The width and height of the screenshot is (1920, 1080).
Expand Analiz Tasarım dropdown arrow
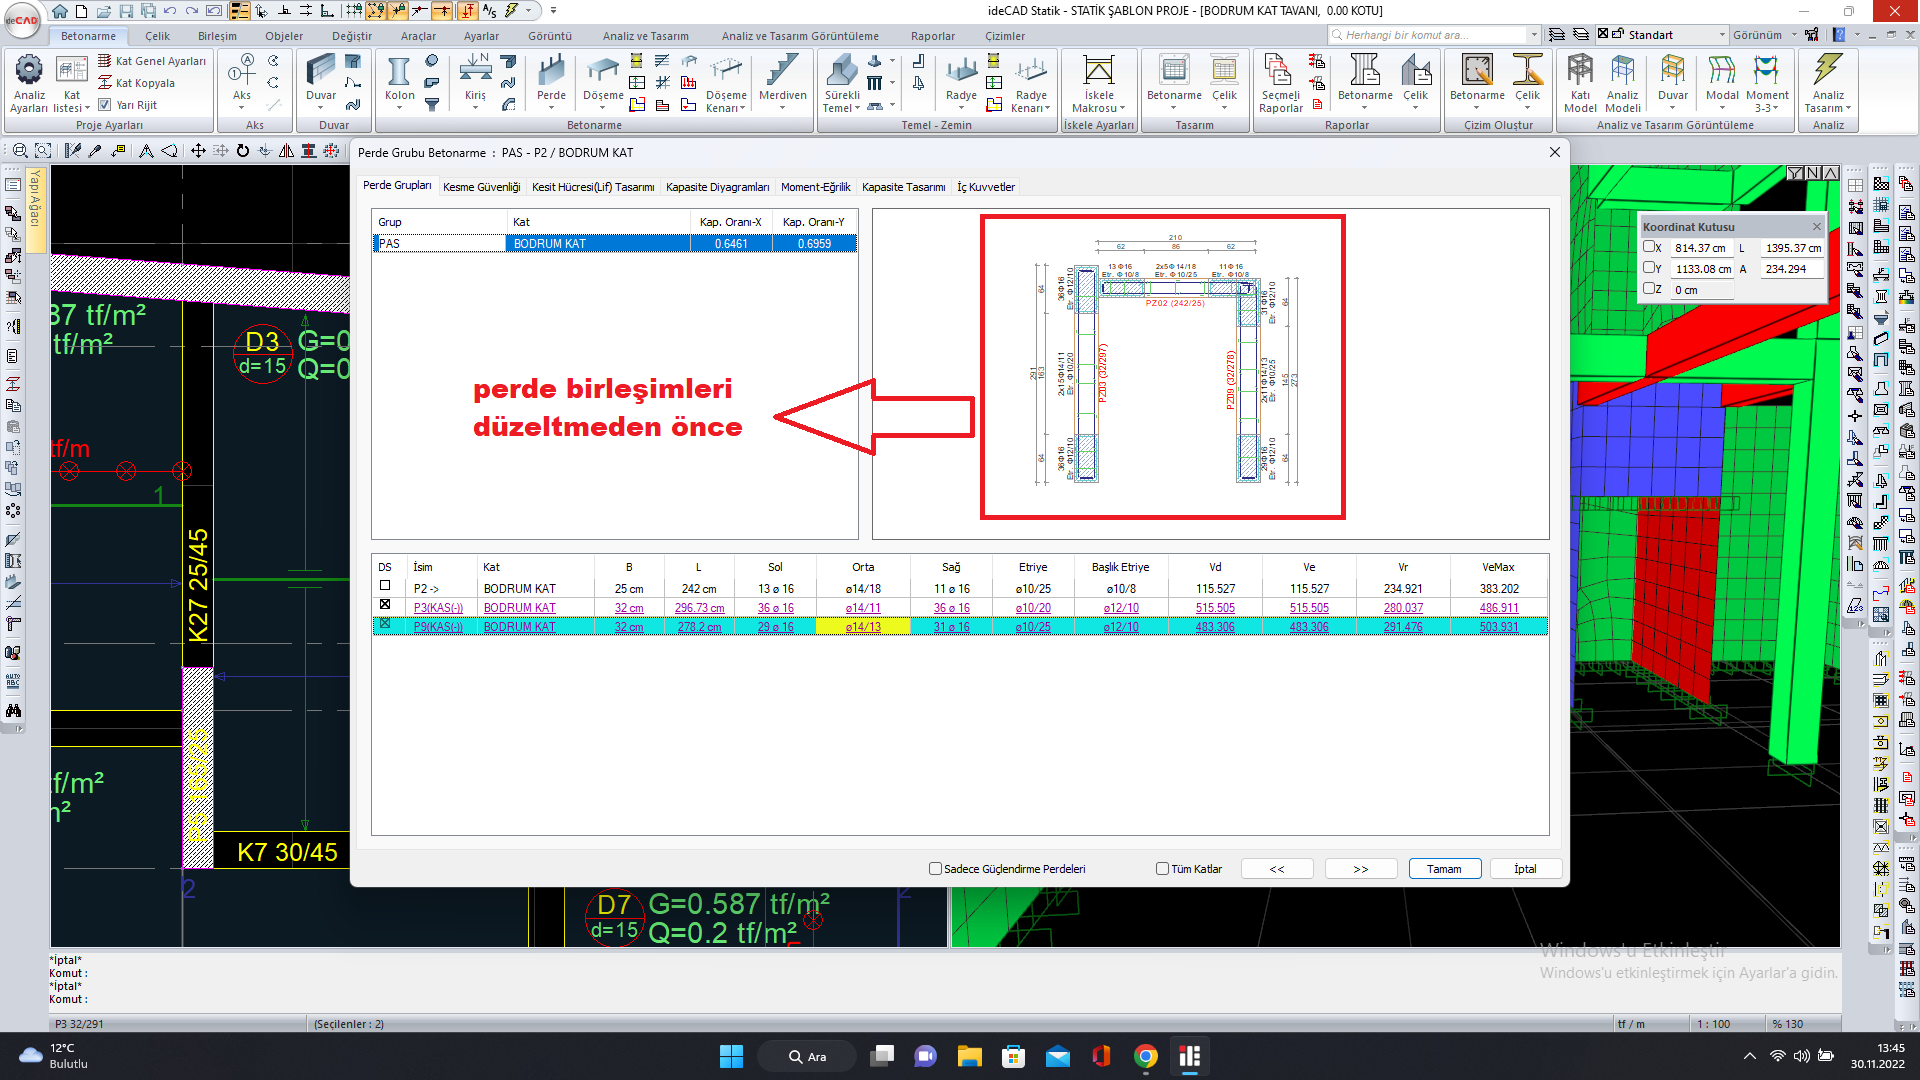1848,108
